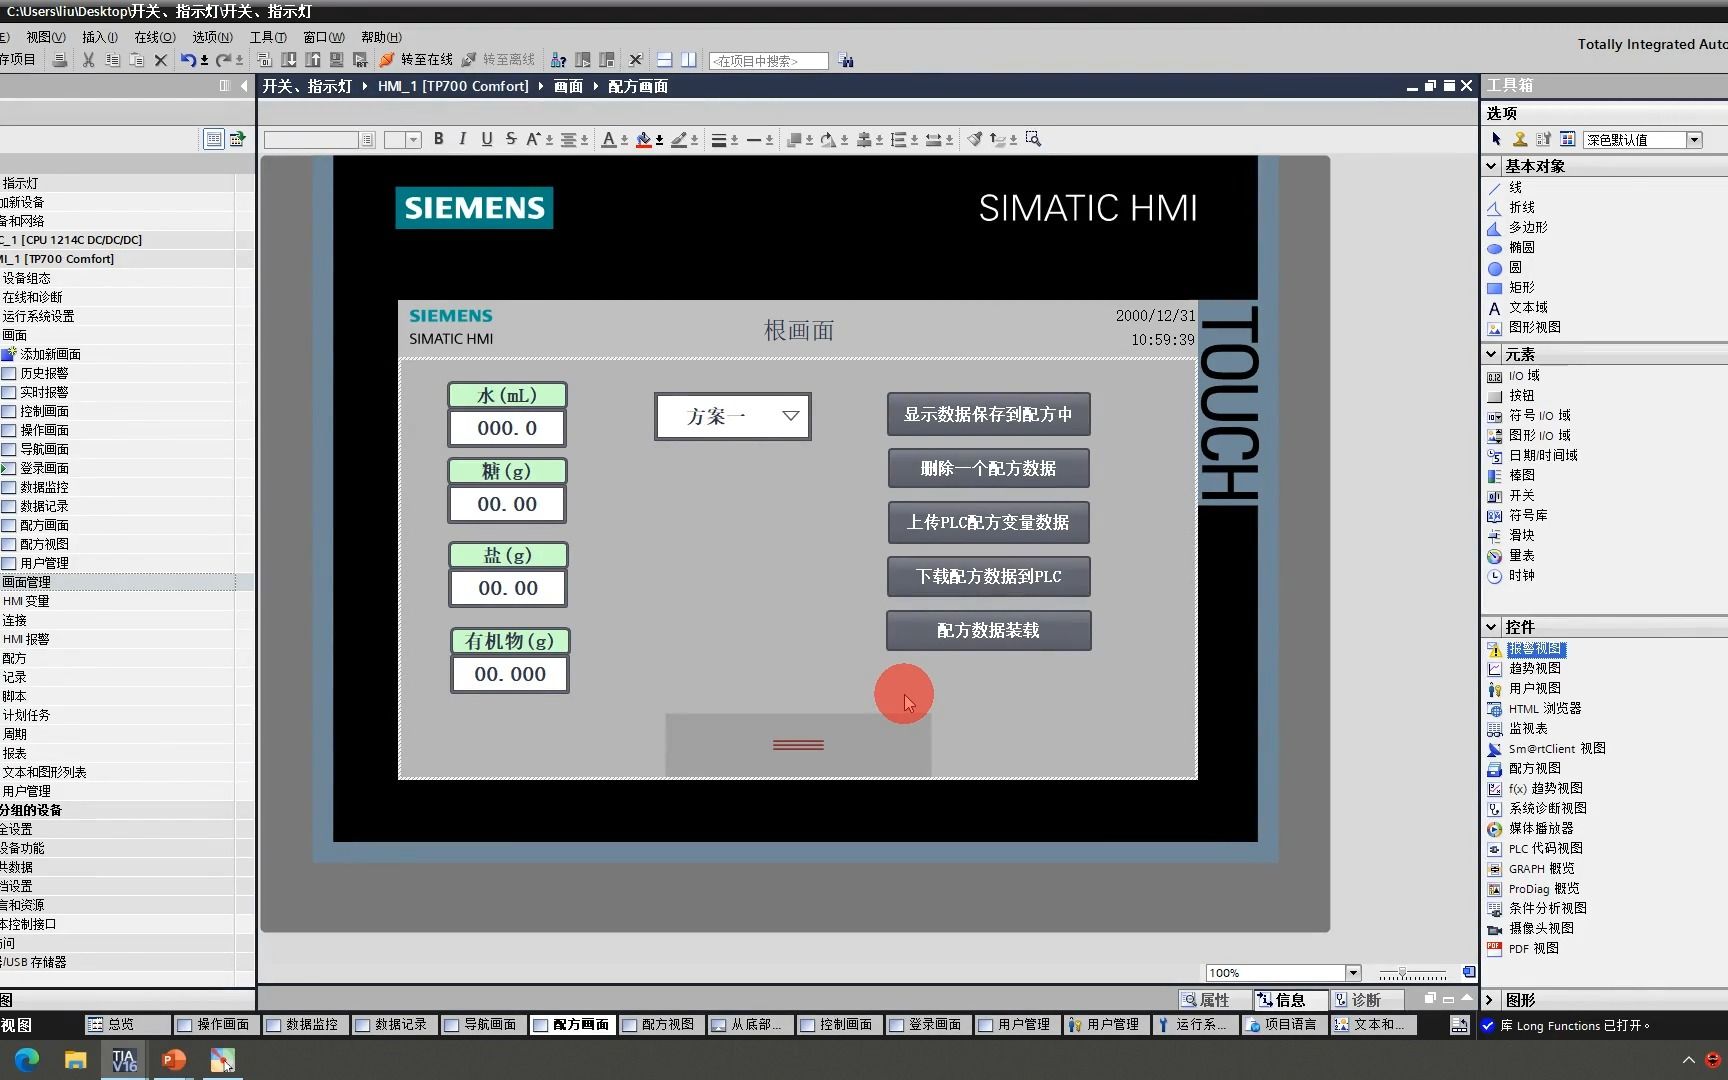Click the 上传PLC配方变量数据 button
1728x1080 pixels.
988,522
